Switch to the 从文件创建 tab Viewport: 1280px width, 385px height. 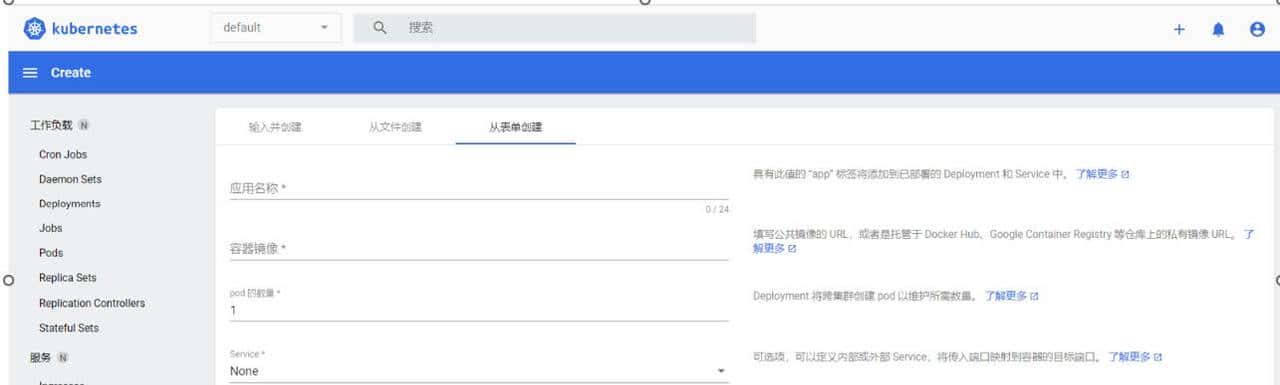pos(395,127)
